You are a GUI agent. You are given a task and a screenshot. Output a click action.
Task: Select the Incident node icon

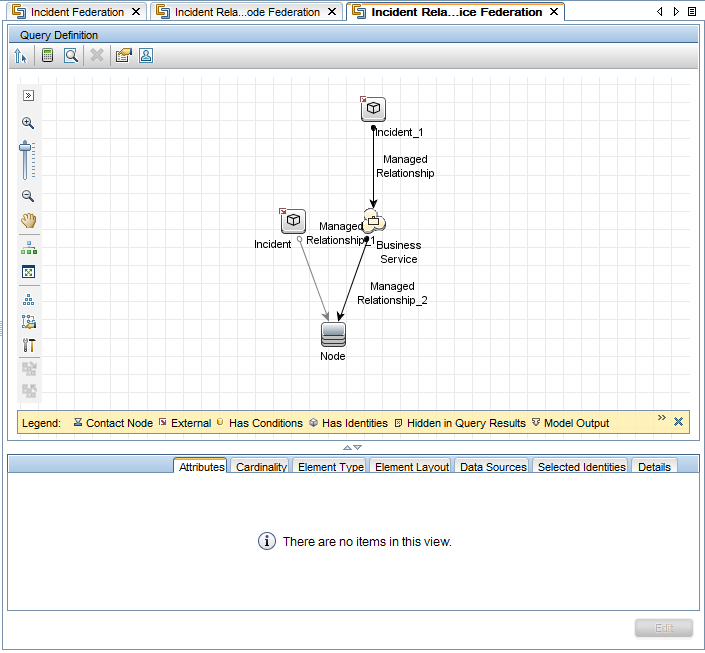click(x=293, y=221)
